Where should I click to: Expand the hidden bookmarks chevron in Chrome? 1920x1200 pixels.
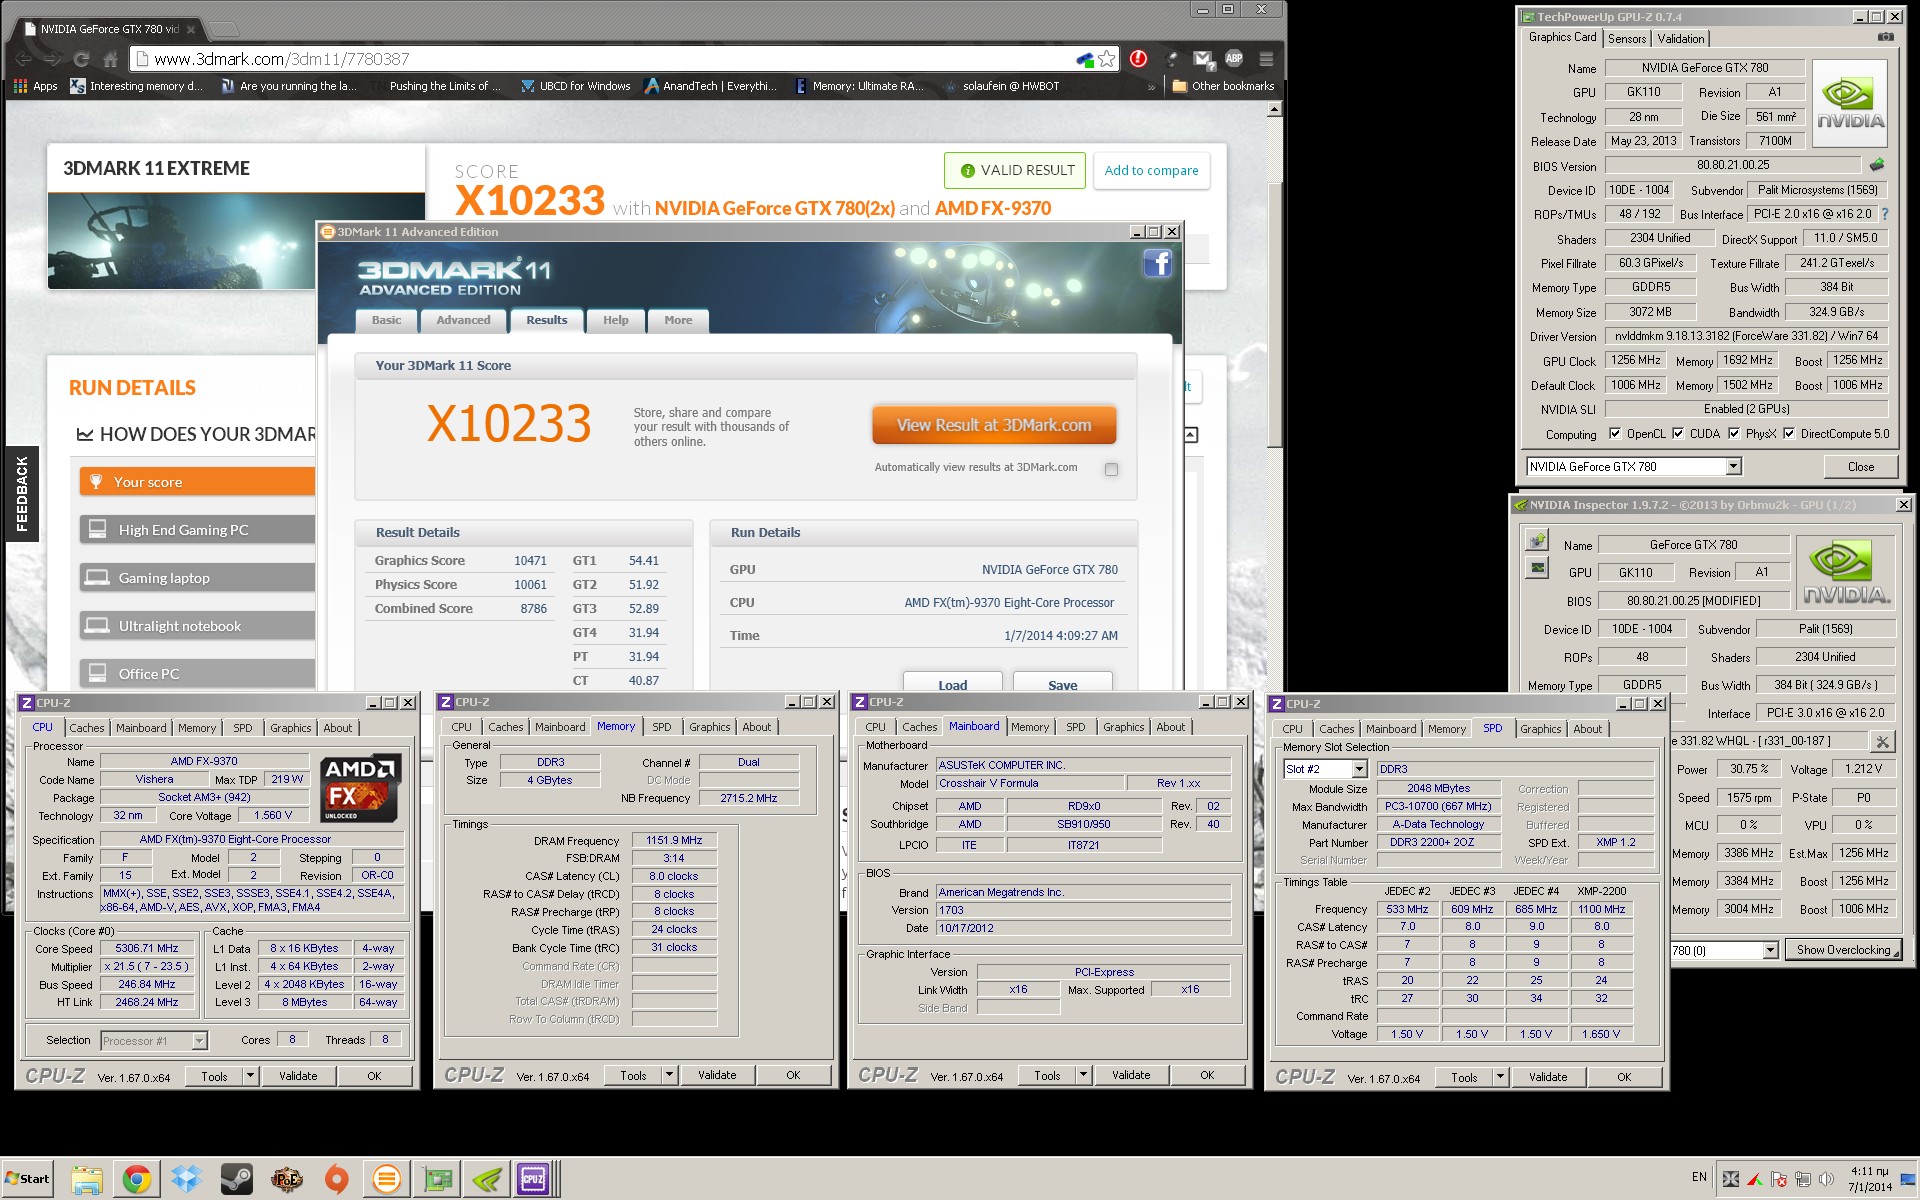tap(1151, 87)
